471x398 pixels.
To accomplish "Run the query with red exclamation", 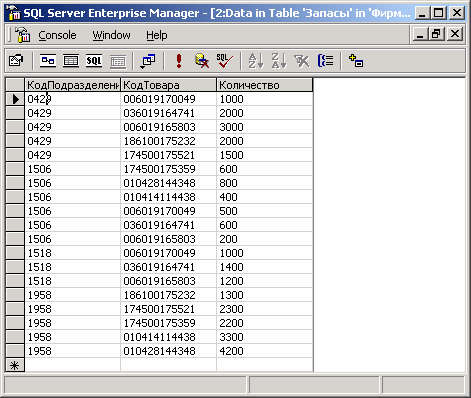I will coord(179,61).
